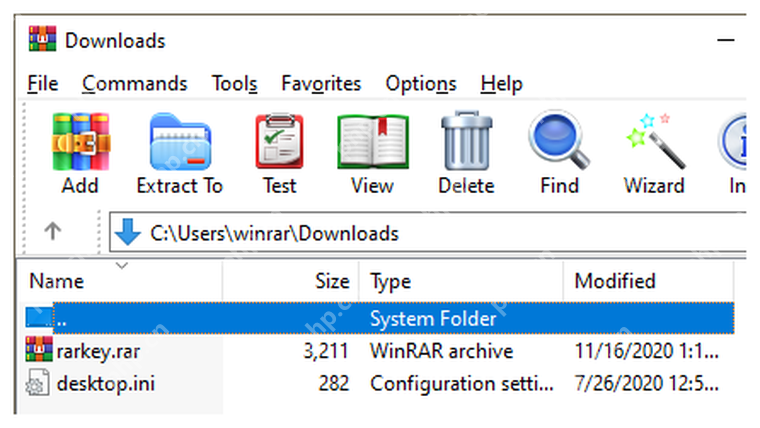Click the Configuration setti... type cell
Image resolution: width=760 pixels, height=428 pixels.
462,384
